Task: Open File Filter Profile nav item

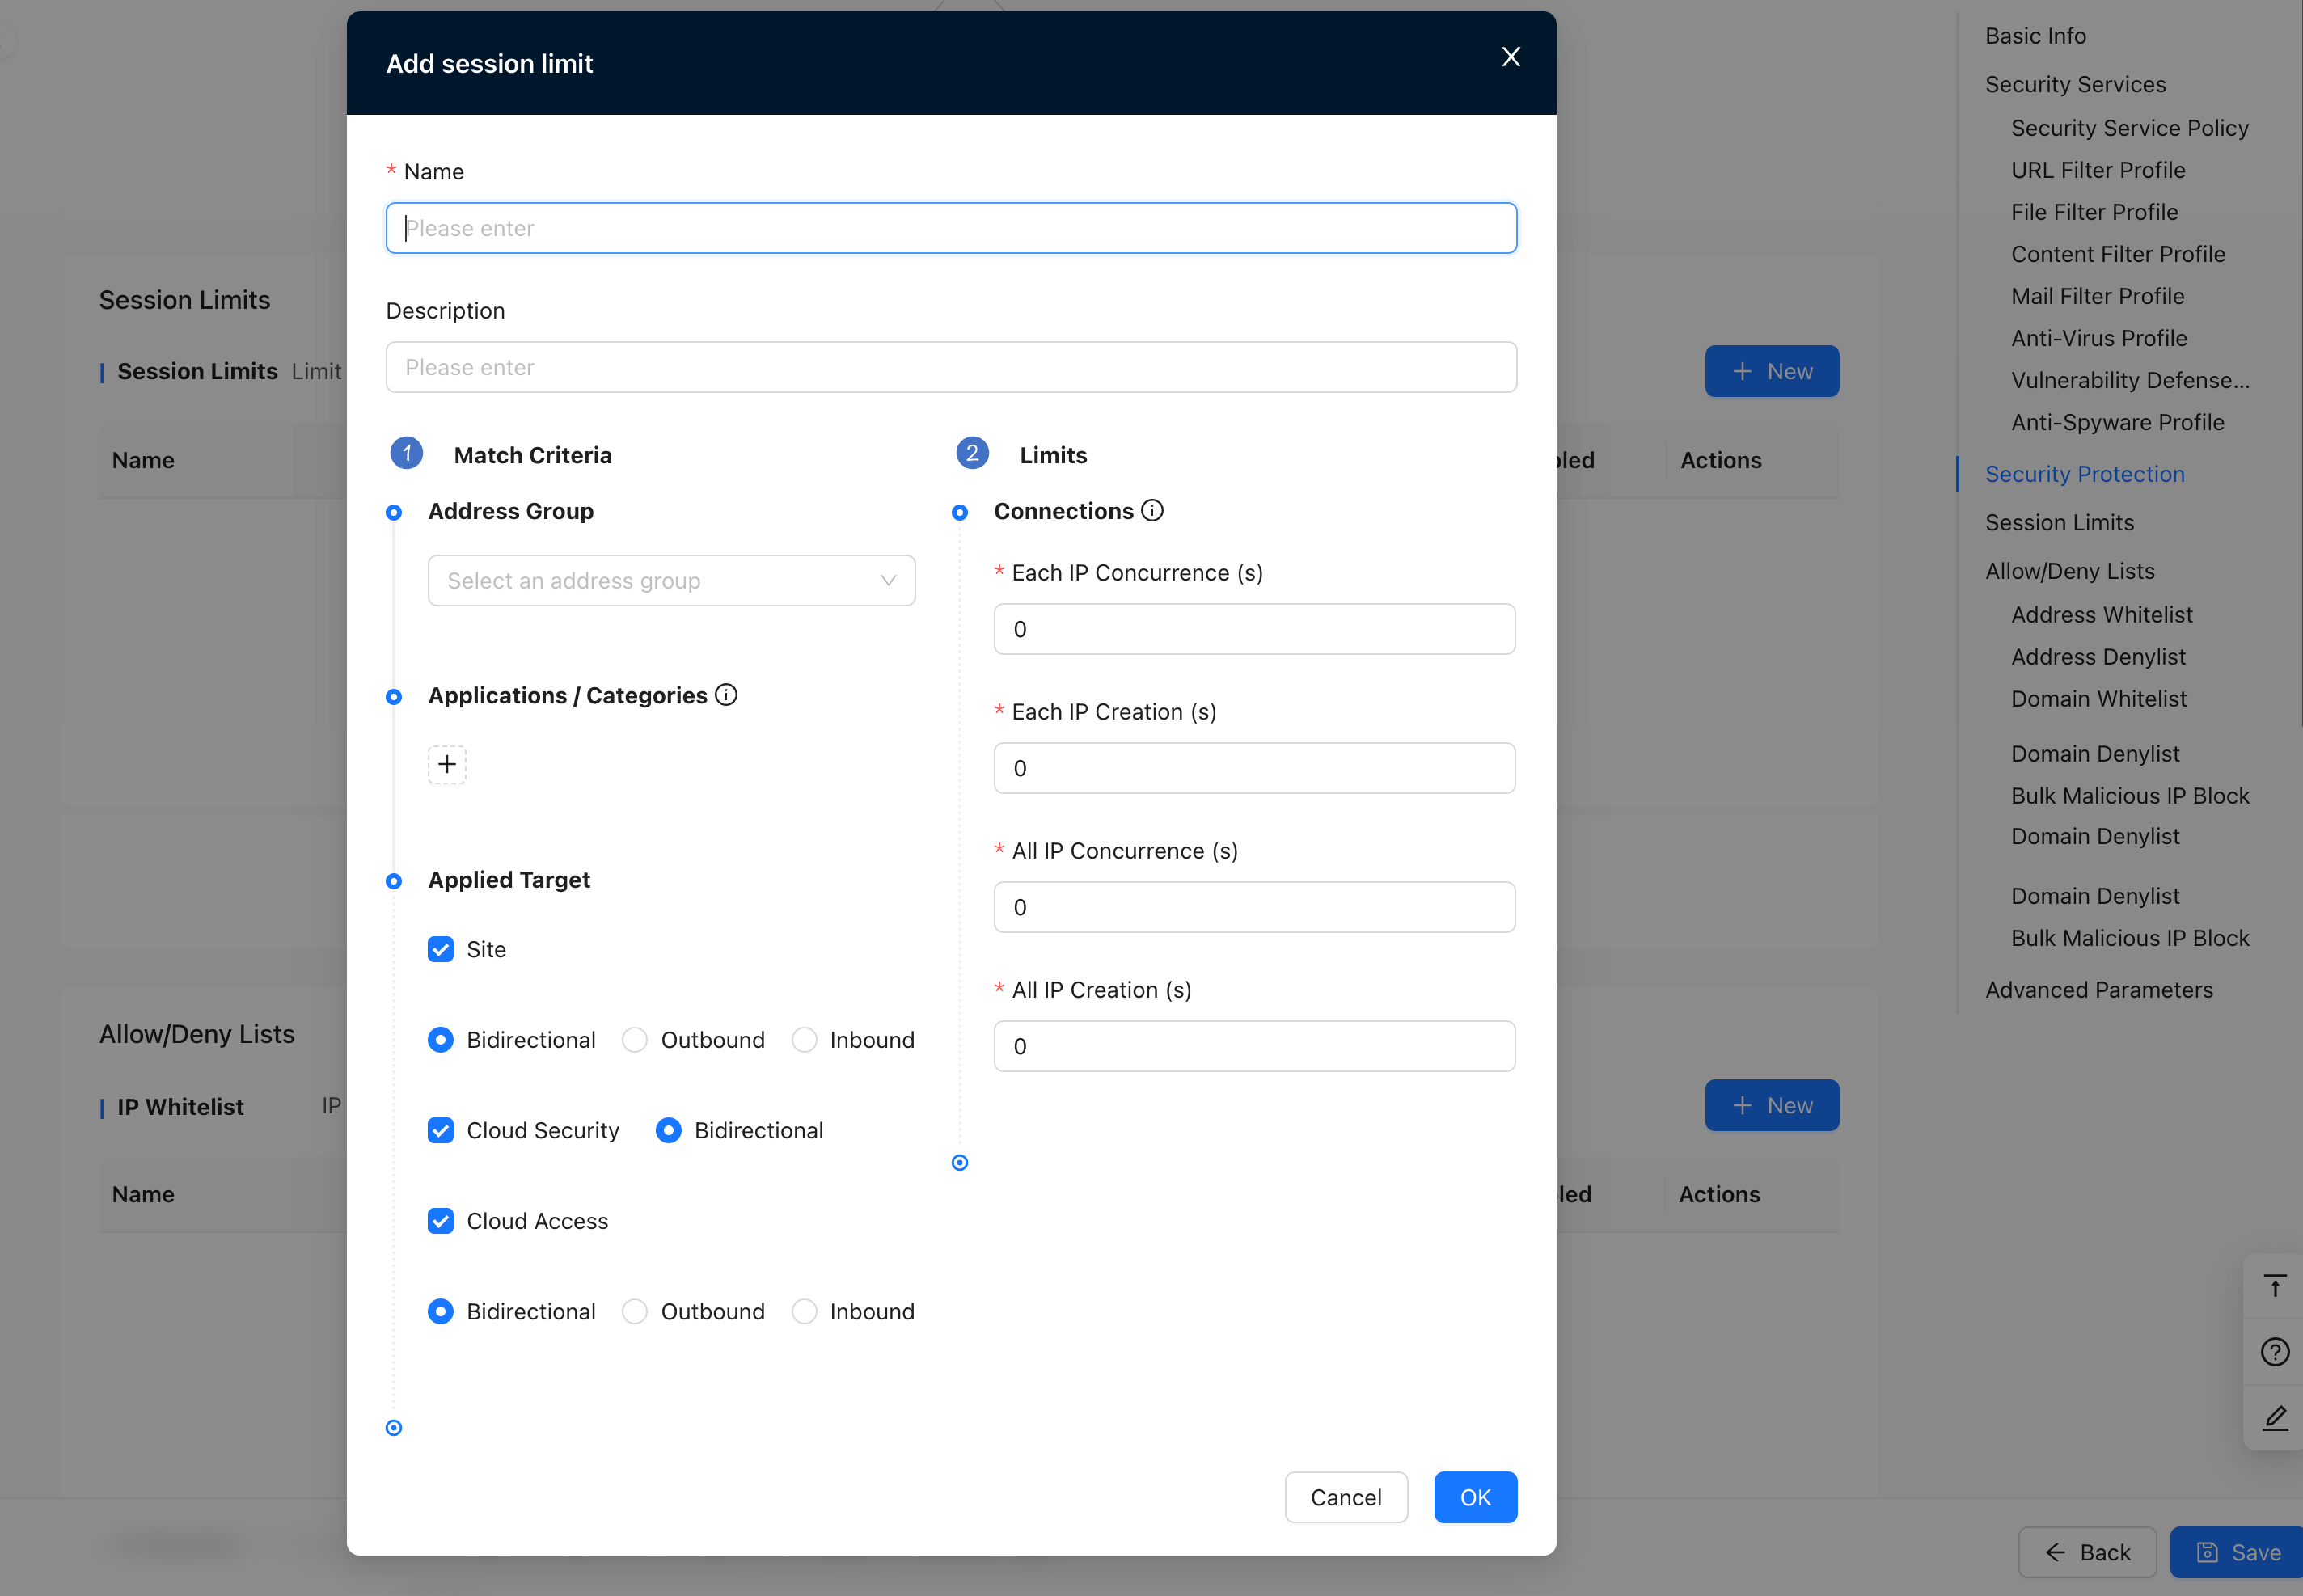Action: 2094,212
